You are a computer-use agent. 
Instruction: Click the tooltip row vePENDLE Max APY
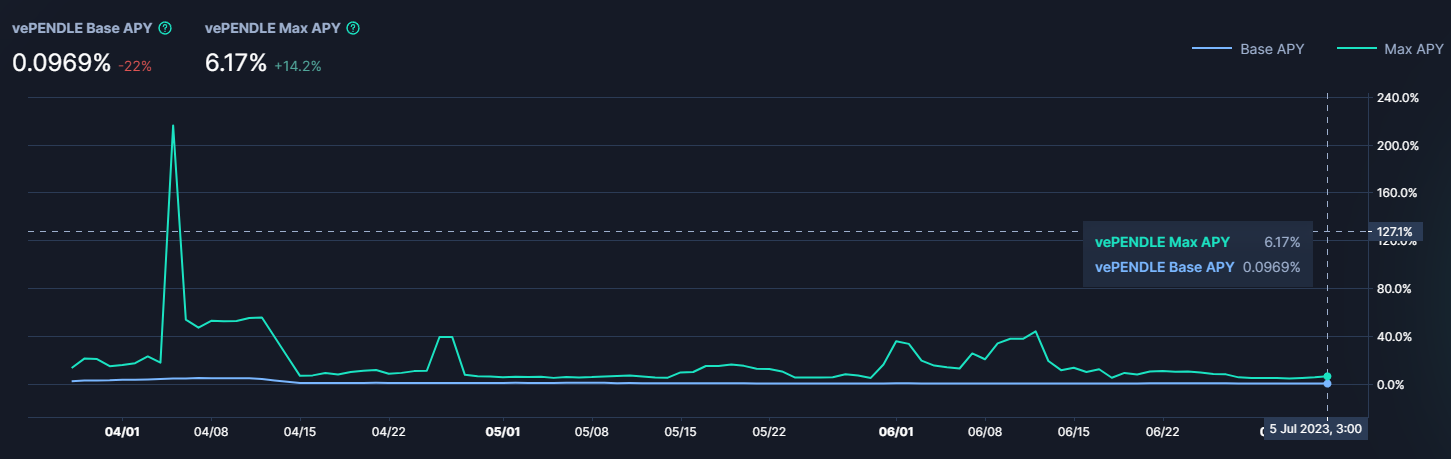click(x=1197, y=242)
